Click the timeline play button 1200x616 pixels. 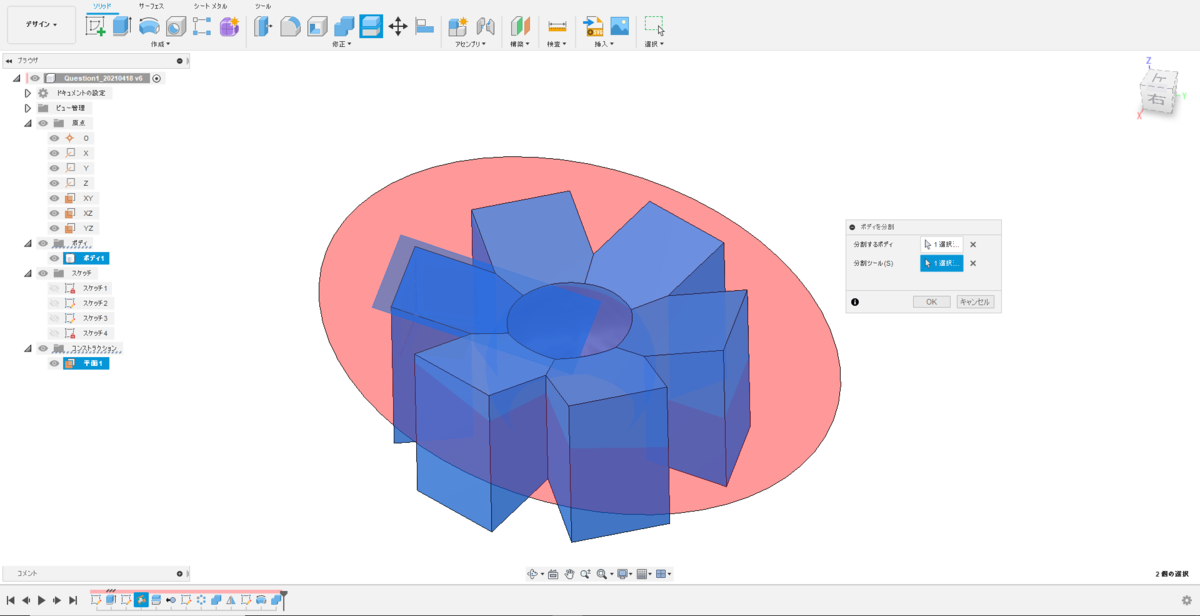click(41, 600)
